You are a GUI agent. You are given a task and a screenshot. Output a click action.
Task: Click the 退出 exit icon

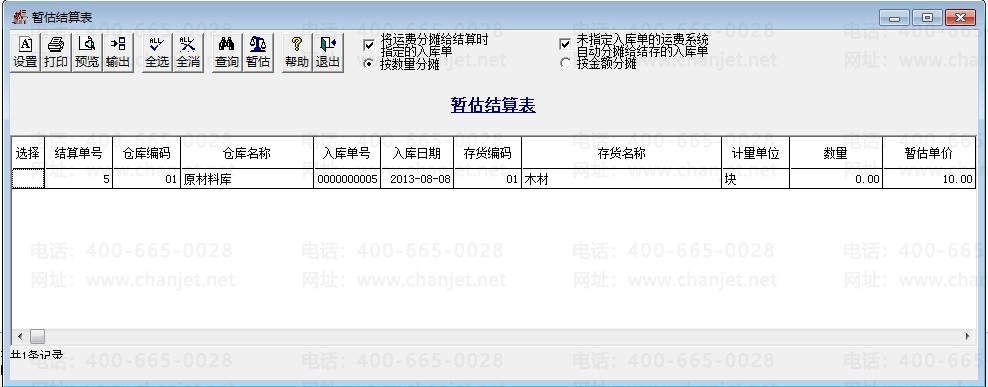(x=328, y=52)
